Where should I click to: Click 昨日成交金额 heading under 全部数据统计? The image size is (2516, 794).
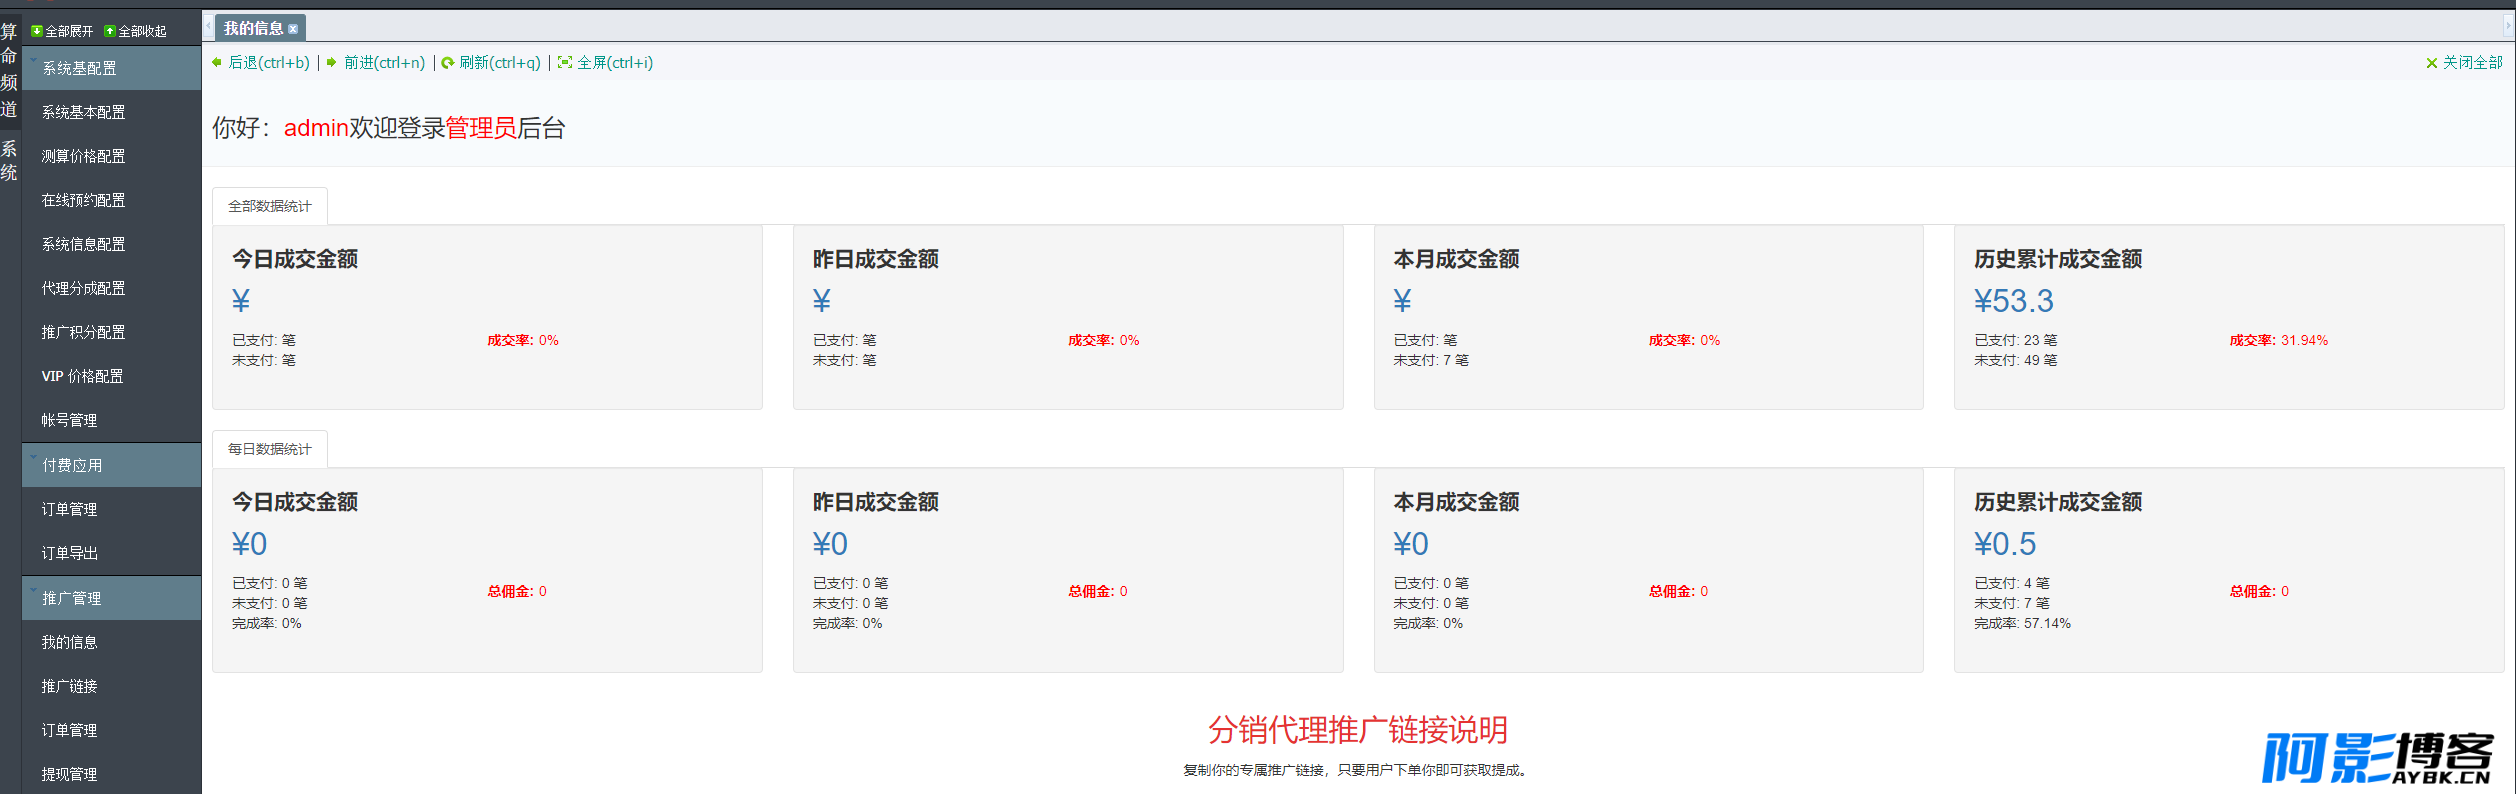[876, 259]
